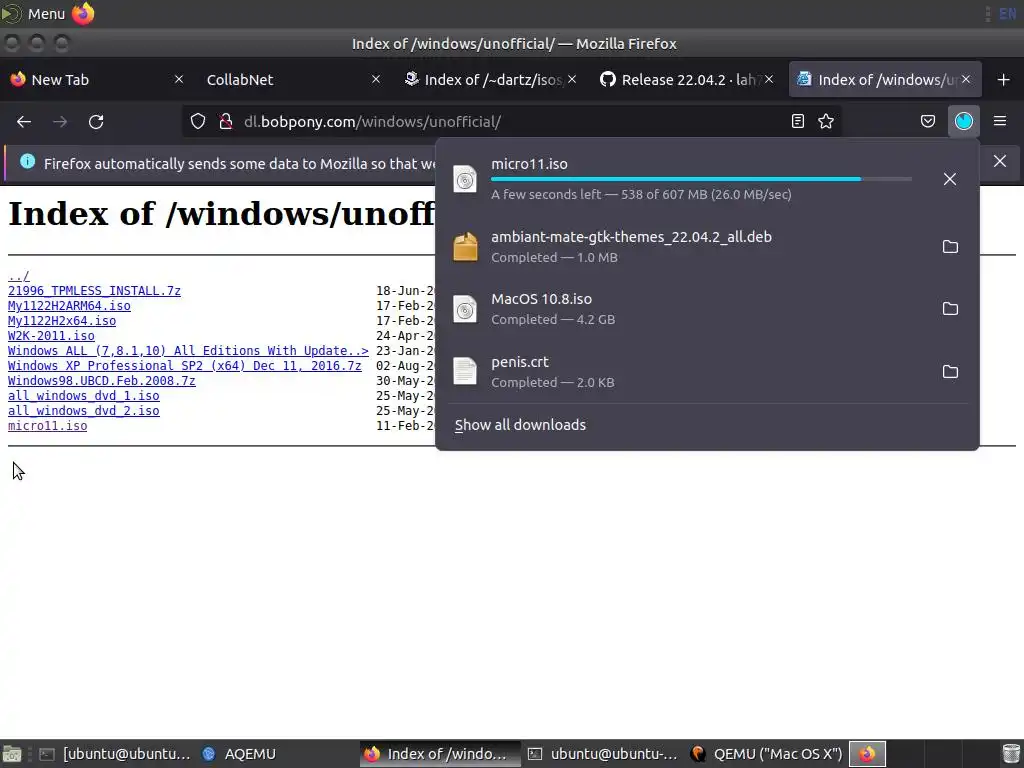Image resolution: width=1024 pixels, height=768 pixels.
Task: Open the tracking protection shield icon
Action: tap(198, 121)
